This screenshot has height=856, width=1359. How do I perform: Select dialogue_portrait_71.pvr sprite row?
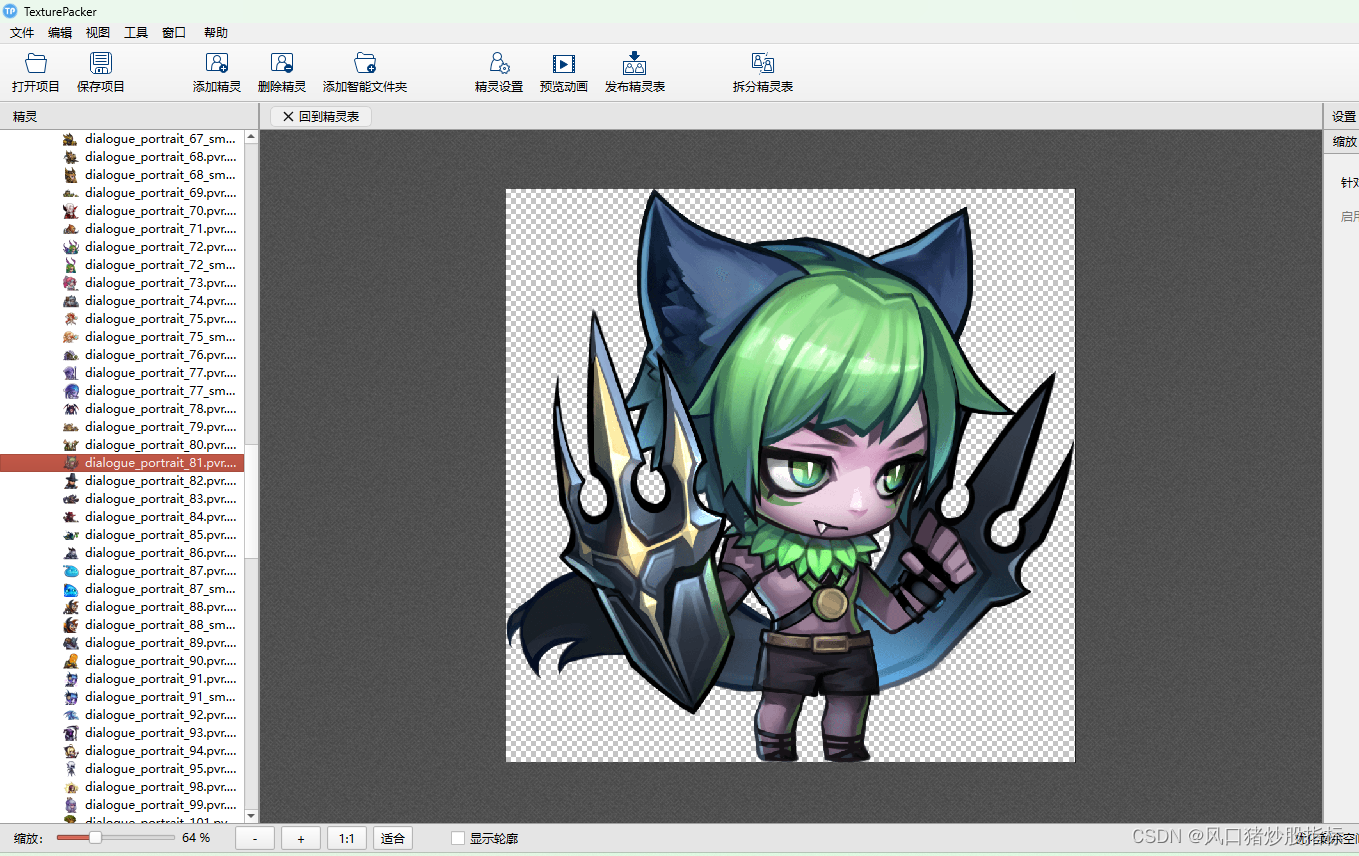coord(122,229)
